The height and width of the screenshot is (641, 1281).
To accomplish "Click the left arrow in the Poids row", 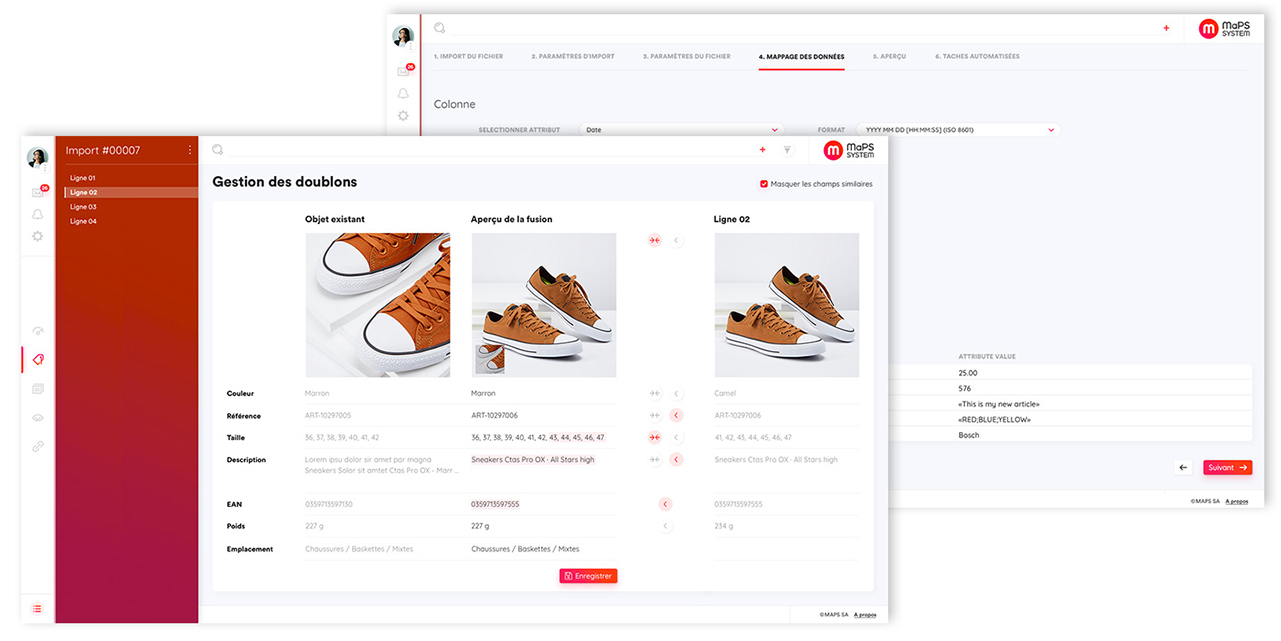I will pyautogui.click(x=666, y=526).
